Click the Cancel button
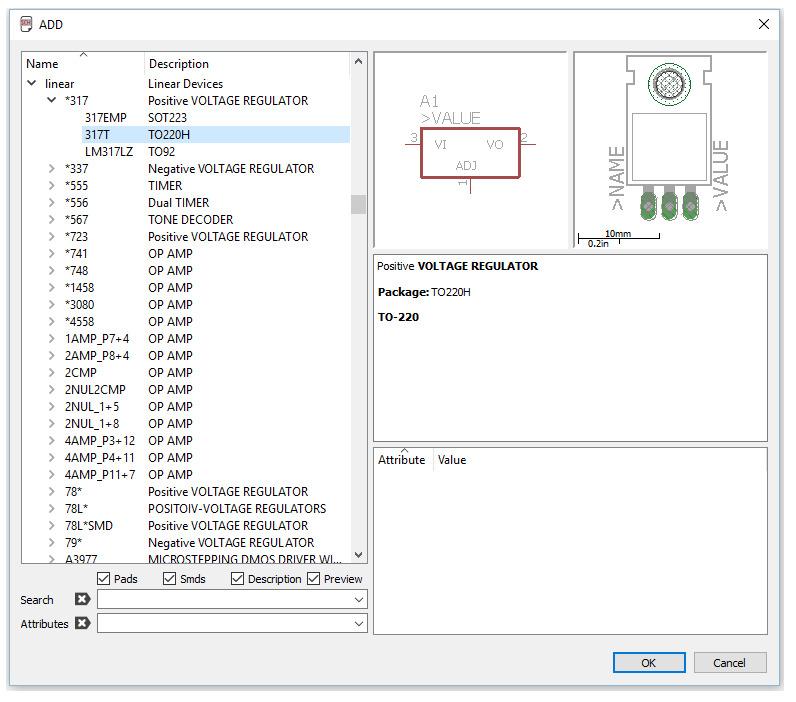The height and width of the screenshot is (702, 796). tap(729, 662)
